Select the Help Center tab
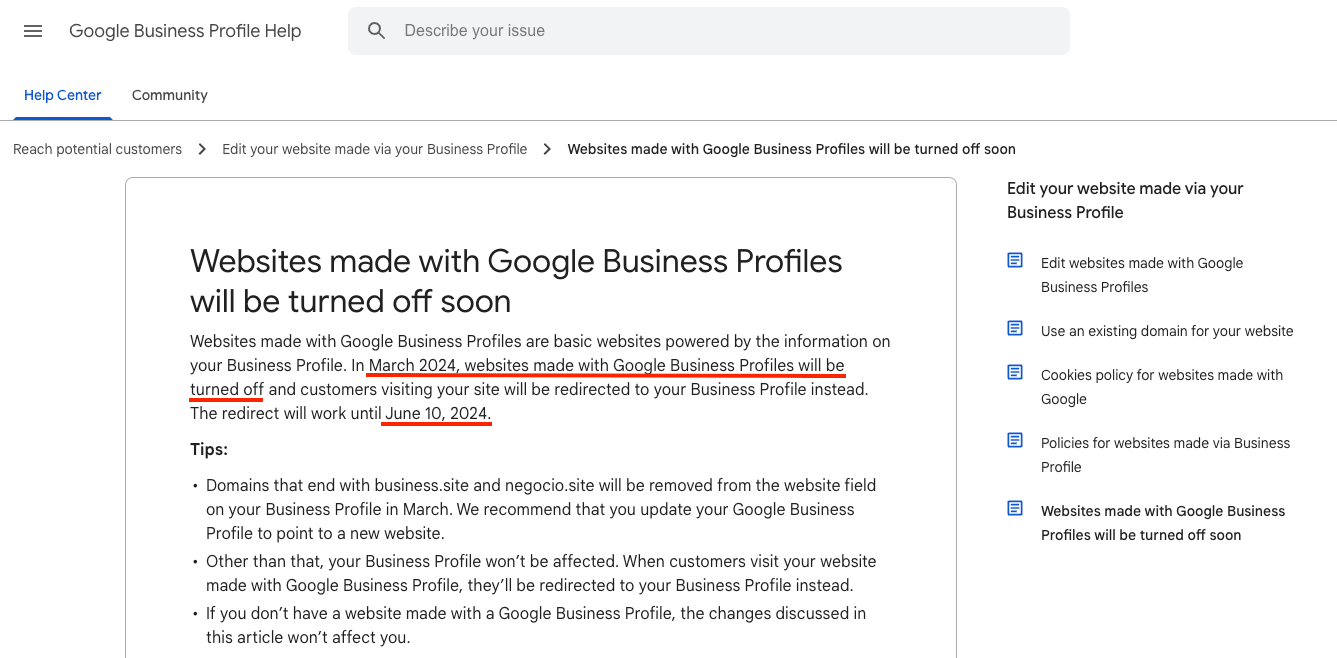This screenshot has height=658, width=1337. (63, 95)
